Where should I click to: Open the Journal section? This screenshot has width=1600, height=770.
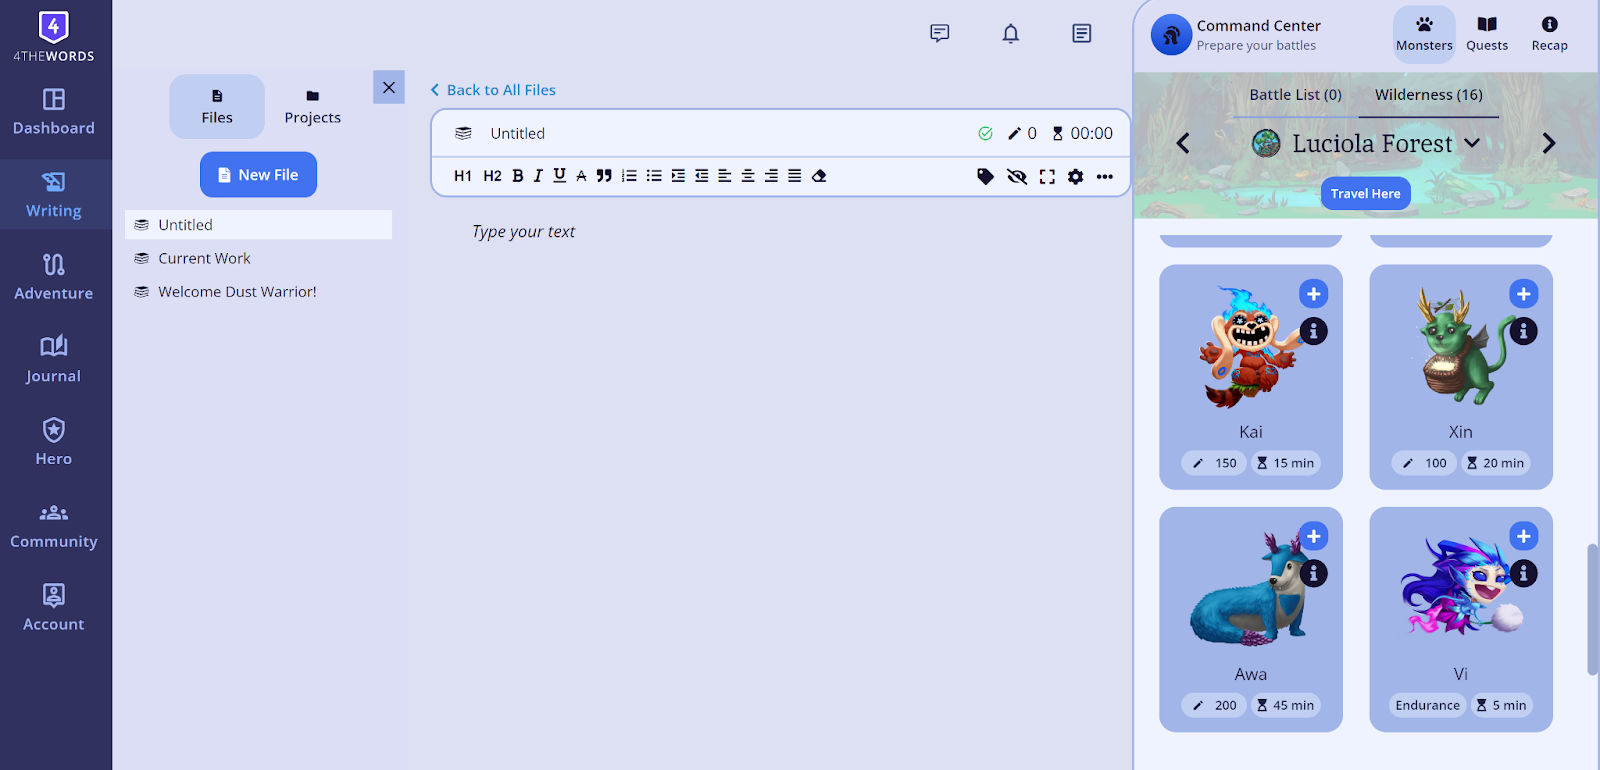coord(54,361)
